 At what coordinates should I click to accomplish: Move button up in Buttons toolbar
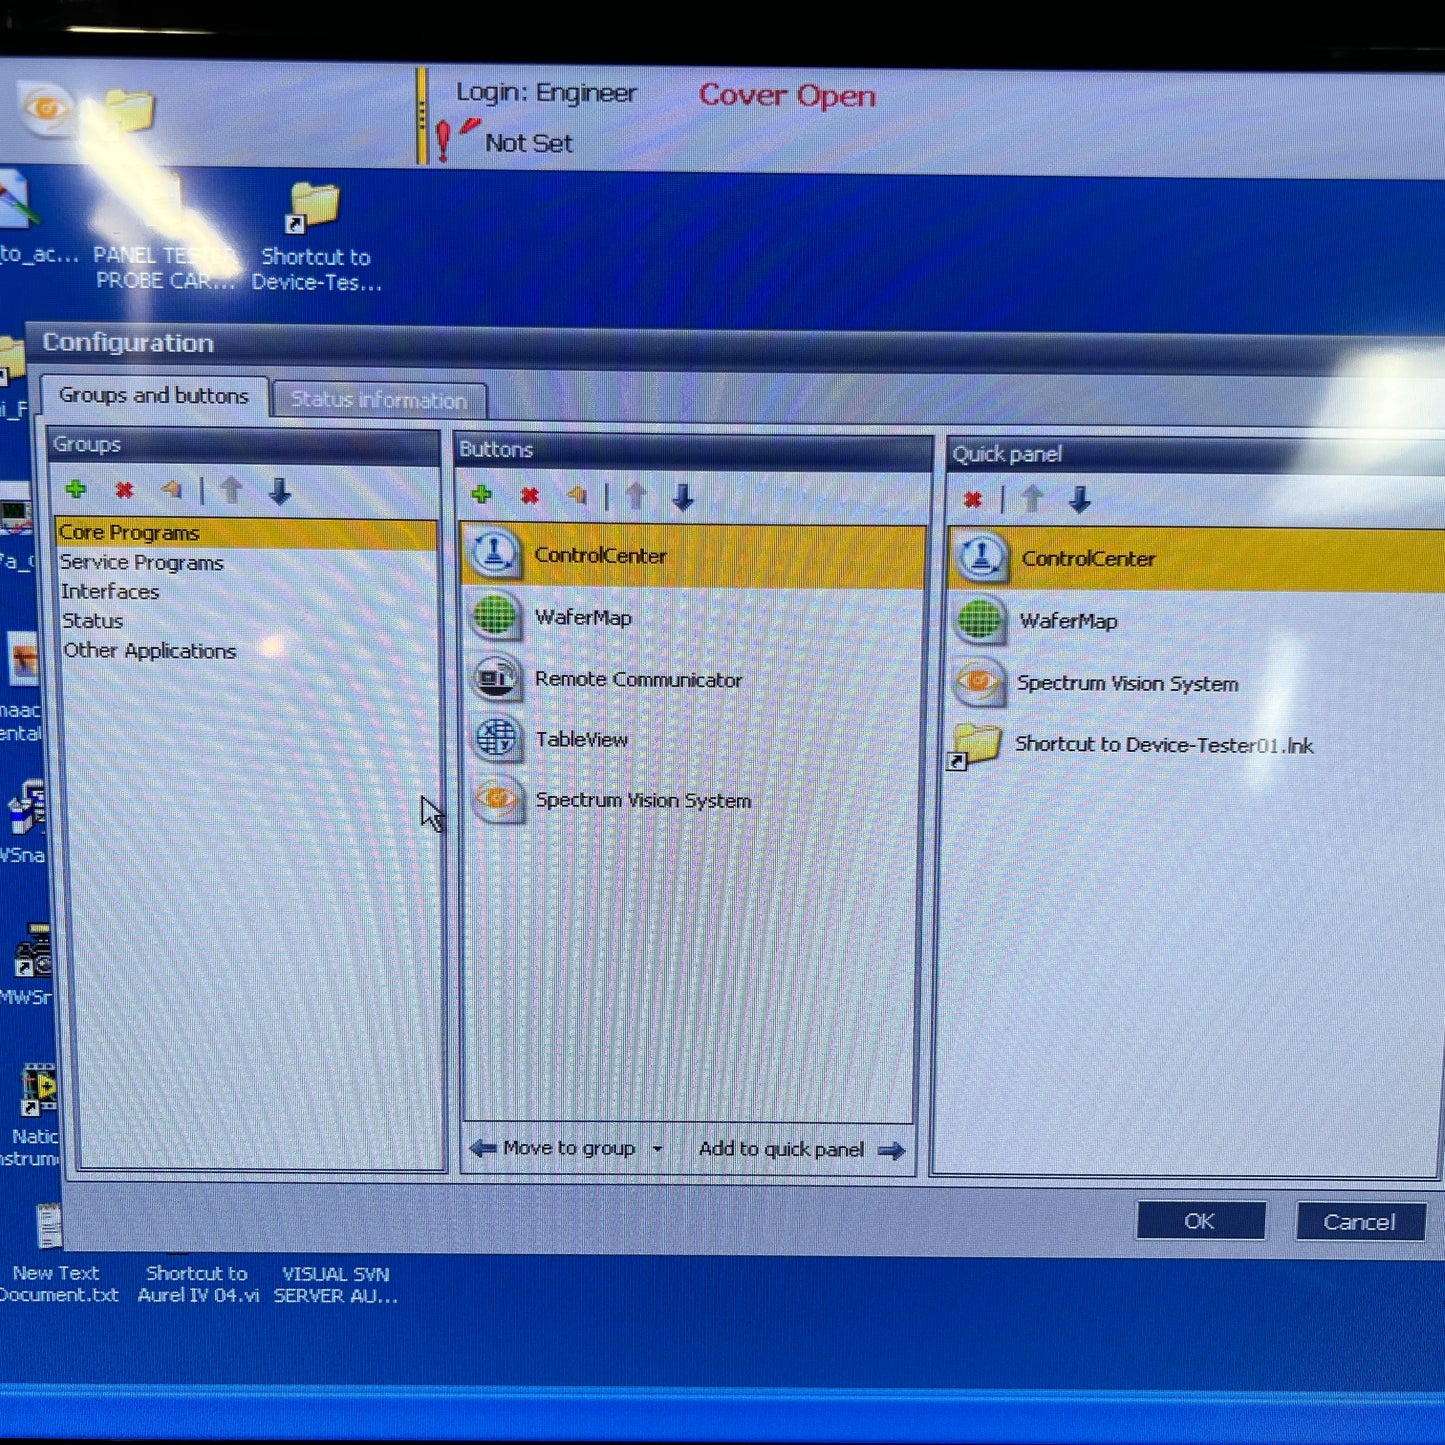pyautogui.click(x=636, y=496)
